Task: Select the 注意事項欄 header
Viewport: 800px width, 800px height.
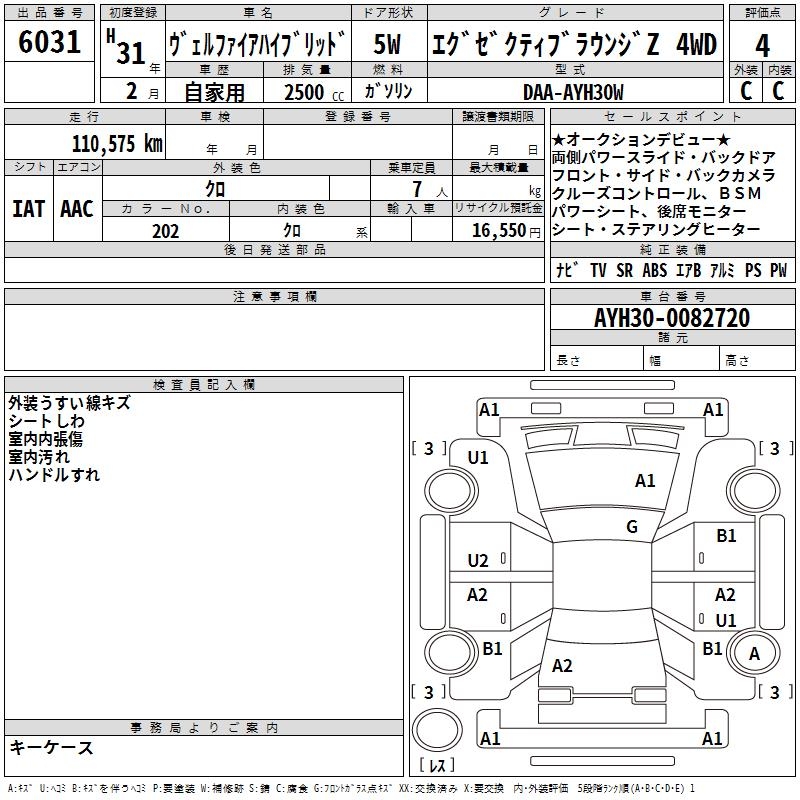Action: coord(274,296)
